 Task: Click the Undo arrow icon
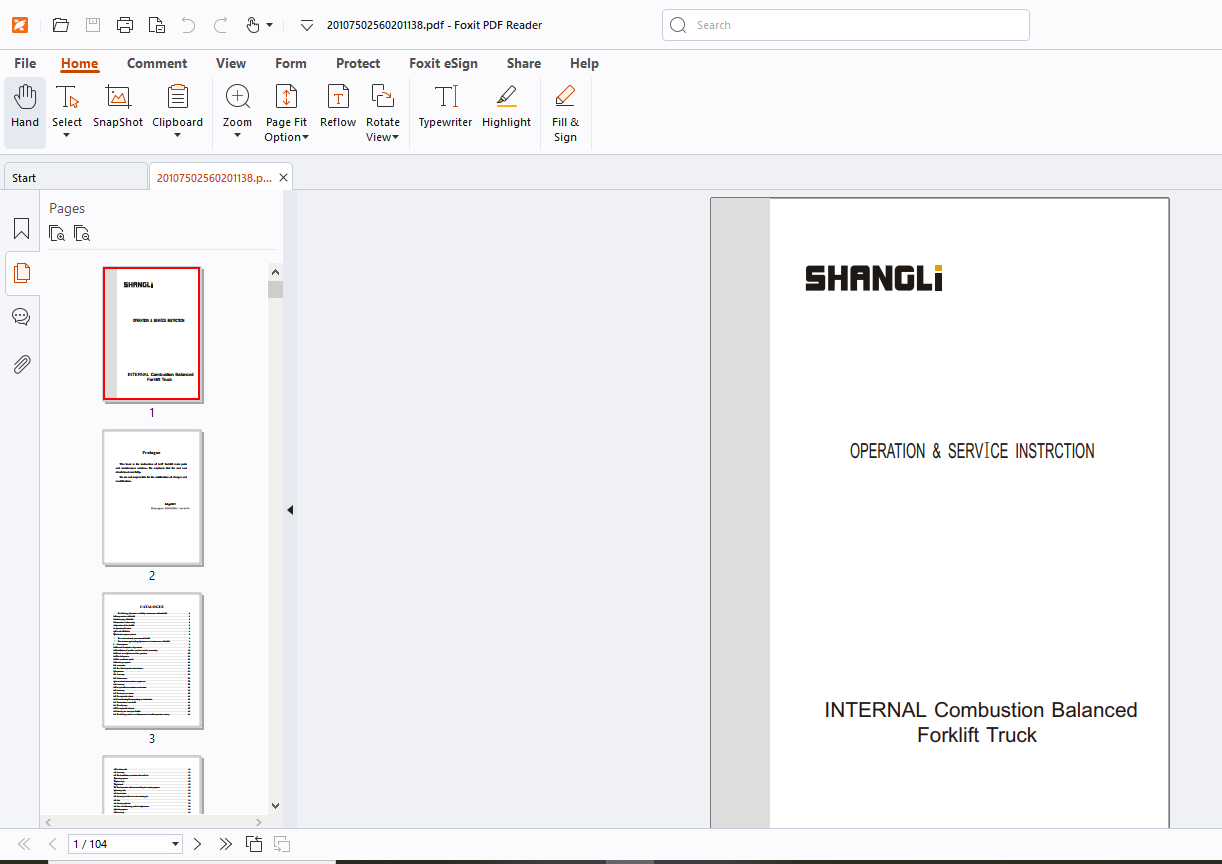coord(189,25)
